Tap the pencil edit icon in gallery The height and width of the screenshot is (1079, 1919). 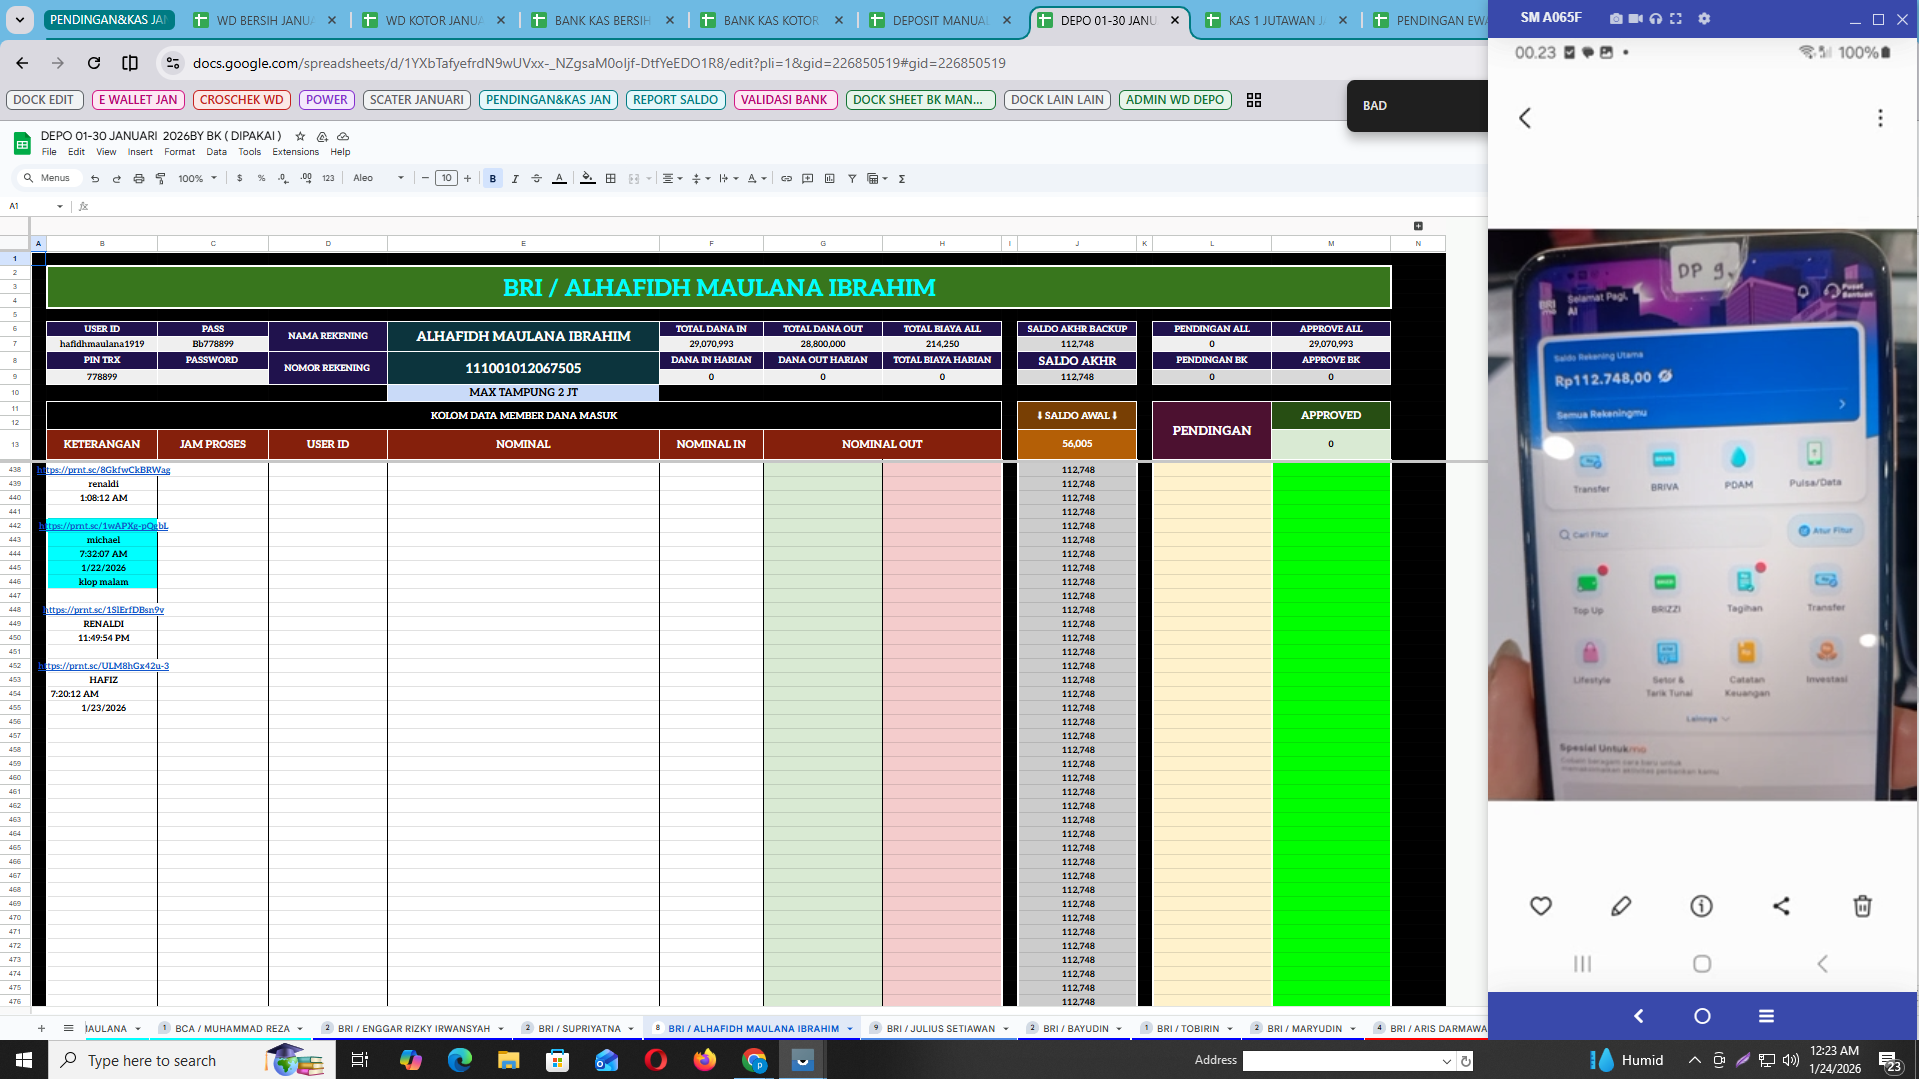1621,906
